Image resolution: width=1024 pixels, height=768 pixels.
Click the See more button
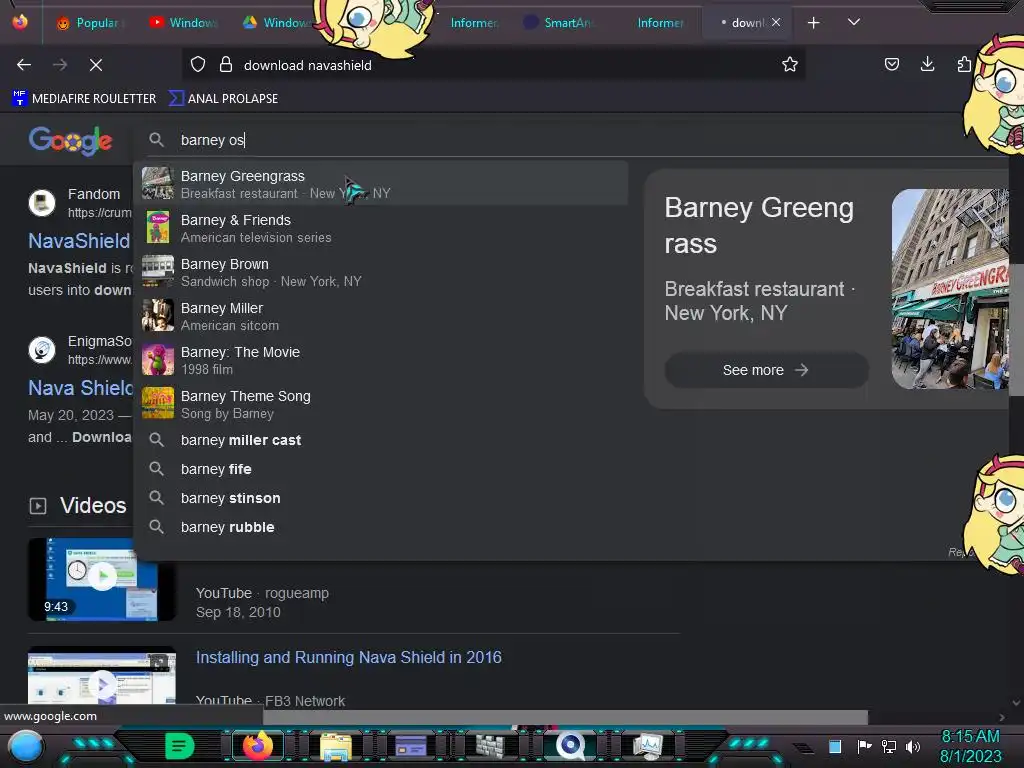tap(766, 370)
